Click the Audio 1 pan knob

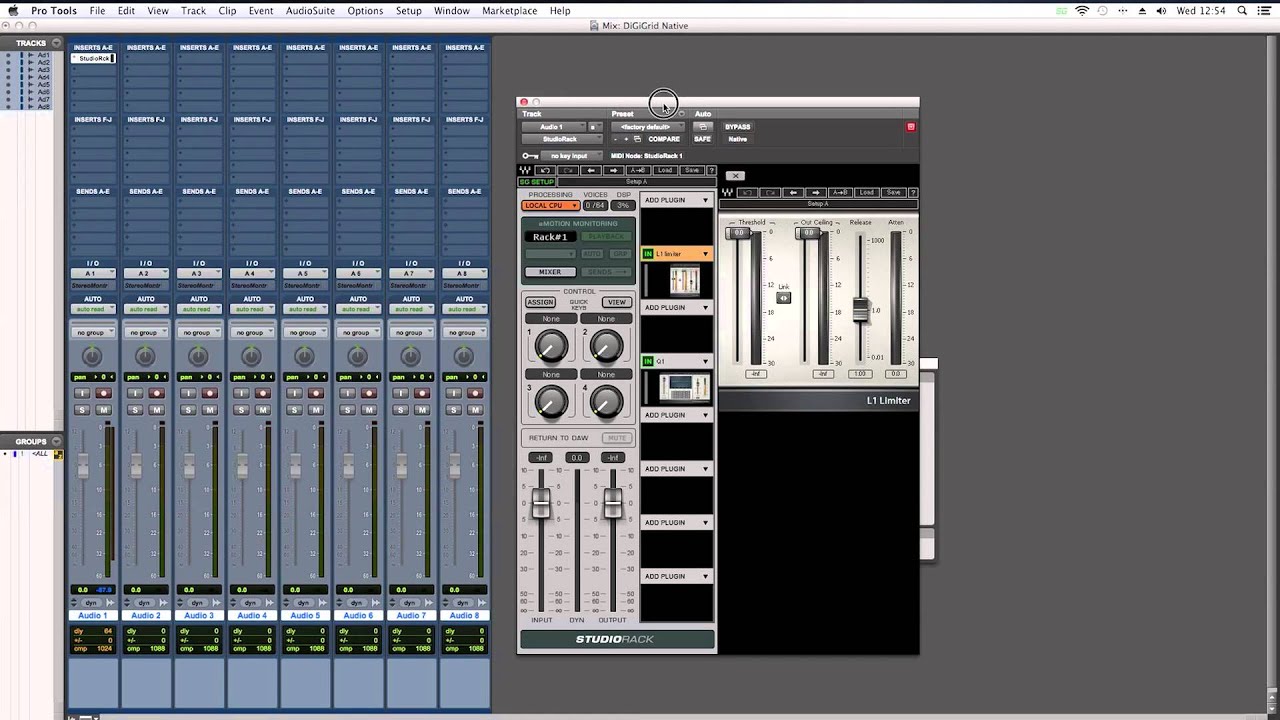tap(92, 356)
